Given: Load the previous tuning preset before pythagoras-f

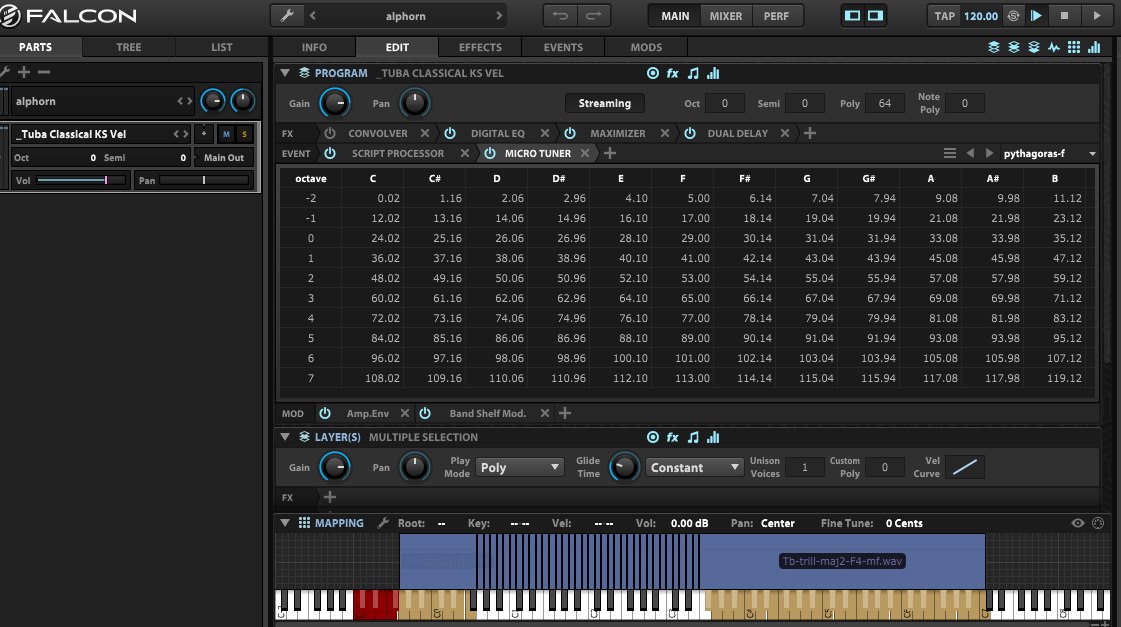Looking at the screenshot, I should 970,153.
